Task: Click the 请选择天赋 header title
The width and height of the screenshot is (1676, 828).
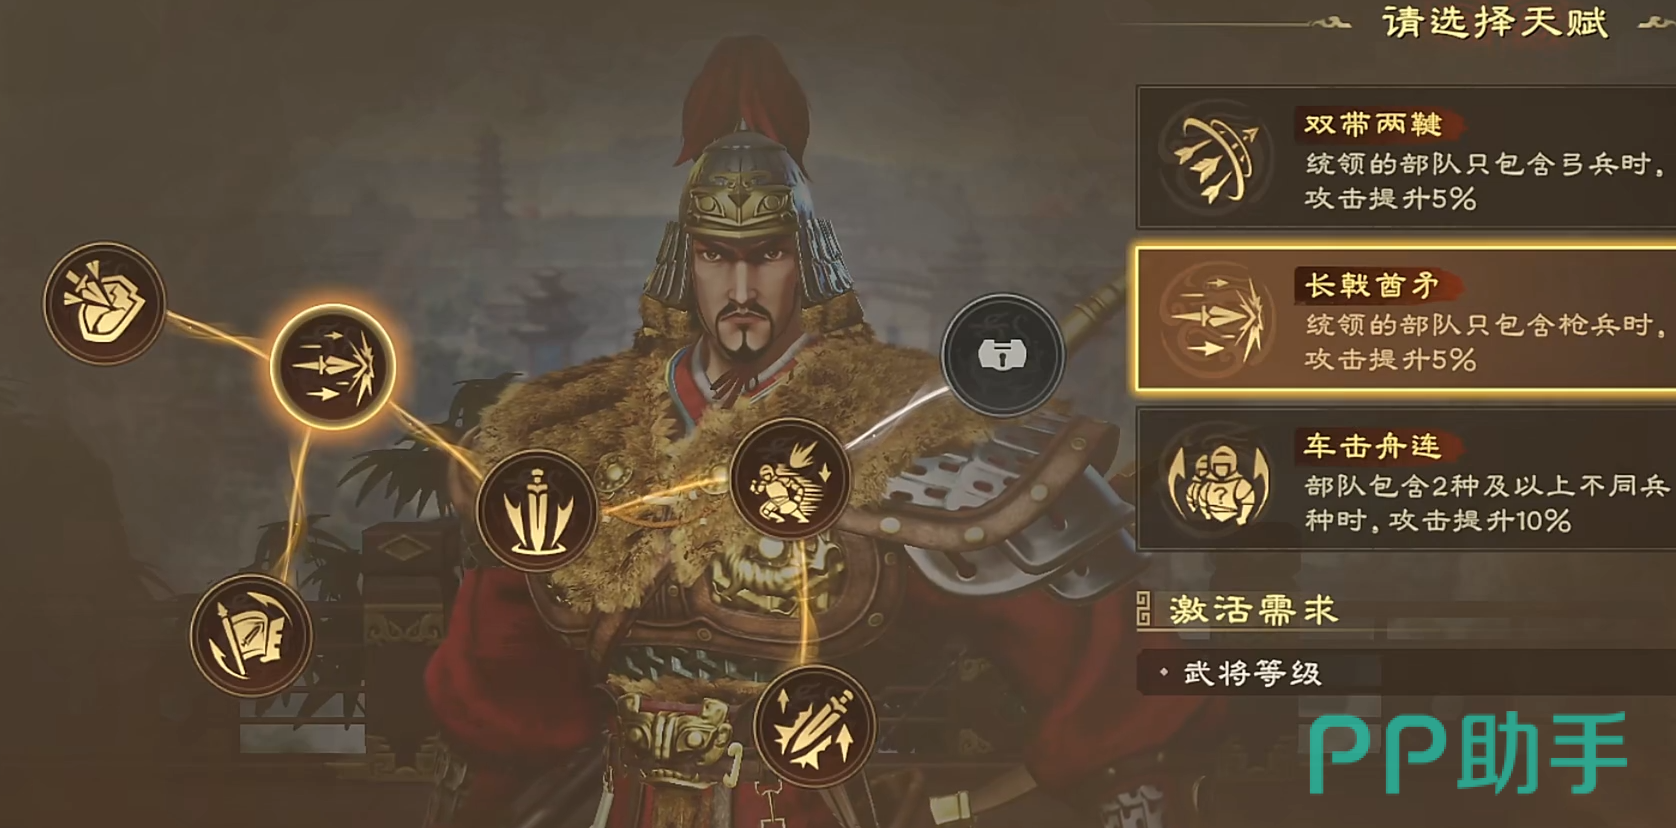Action: coord(1496,22)
